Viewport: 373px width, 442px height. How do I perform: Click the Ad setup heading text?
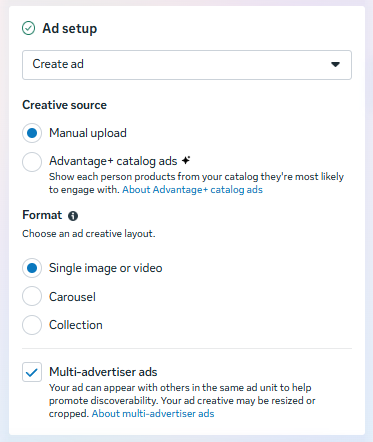(70, 28)
